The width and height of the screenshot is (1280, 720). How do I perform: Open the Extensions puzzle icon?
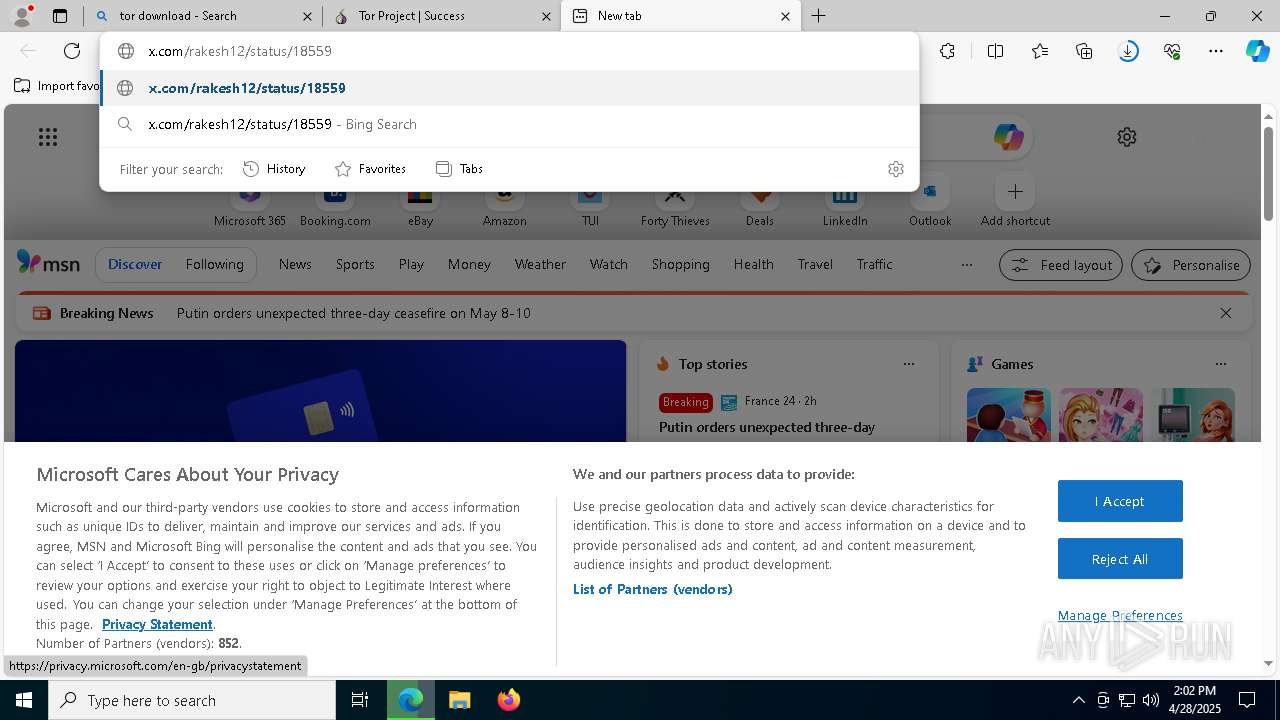[x=948, y=51]
